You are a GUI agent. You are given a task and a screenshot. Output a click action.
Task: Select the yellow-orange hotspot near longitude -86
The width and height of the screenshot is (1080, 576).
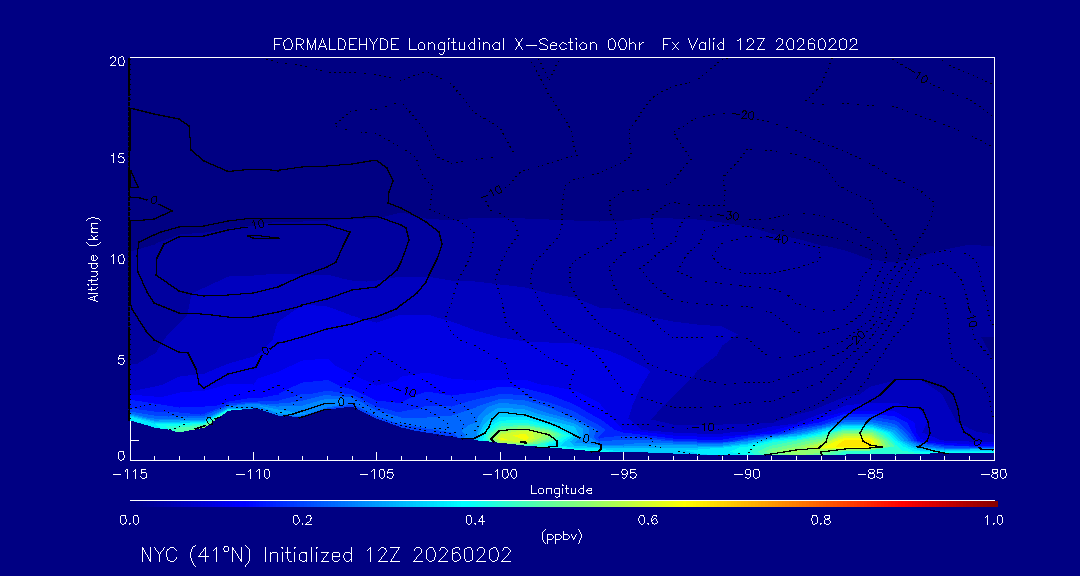tap(850, 440)
